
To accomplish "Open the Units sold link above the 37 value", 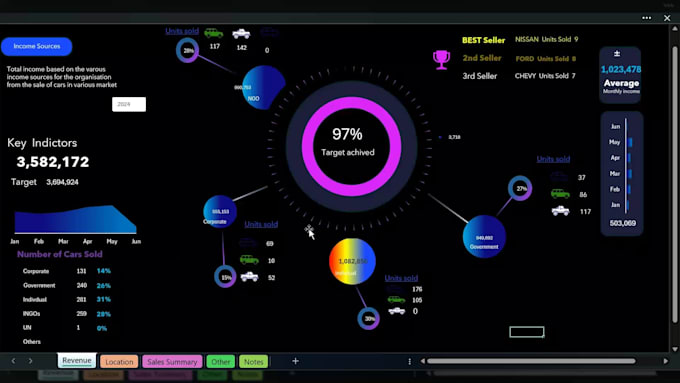I will tap(553, 159).
